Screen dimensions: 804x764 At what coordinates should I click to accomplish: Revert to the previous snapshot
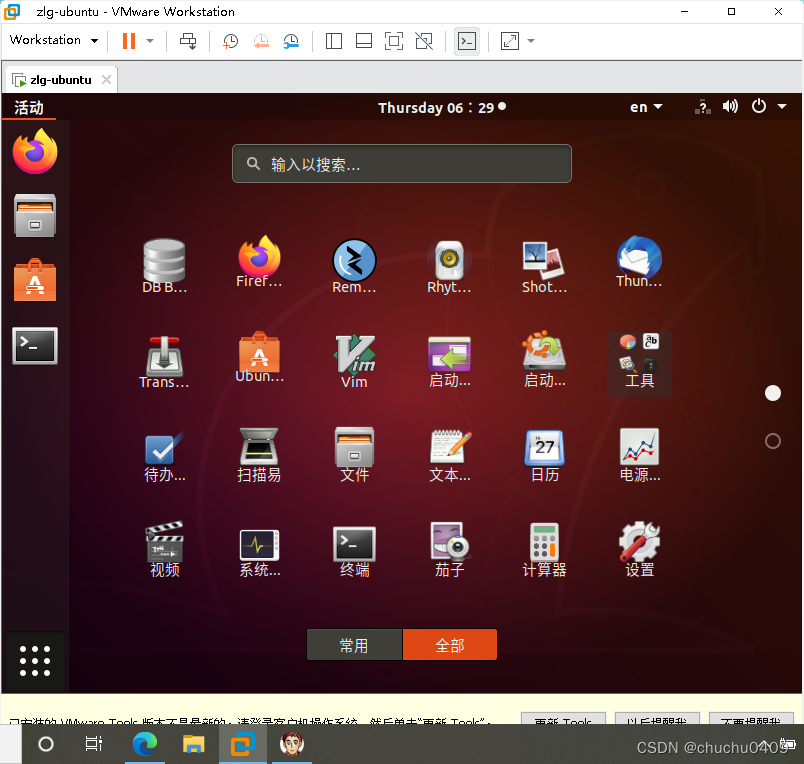point(261,41)
